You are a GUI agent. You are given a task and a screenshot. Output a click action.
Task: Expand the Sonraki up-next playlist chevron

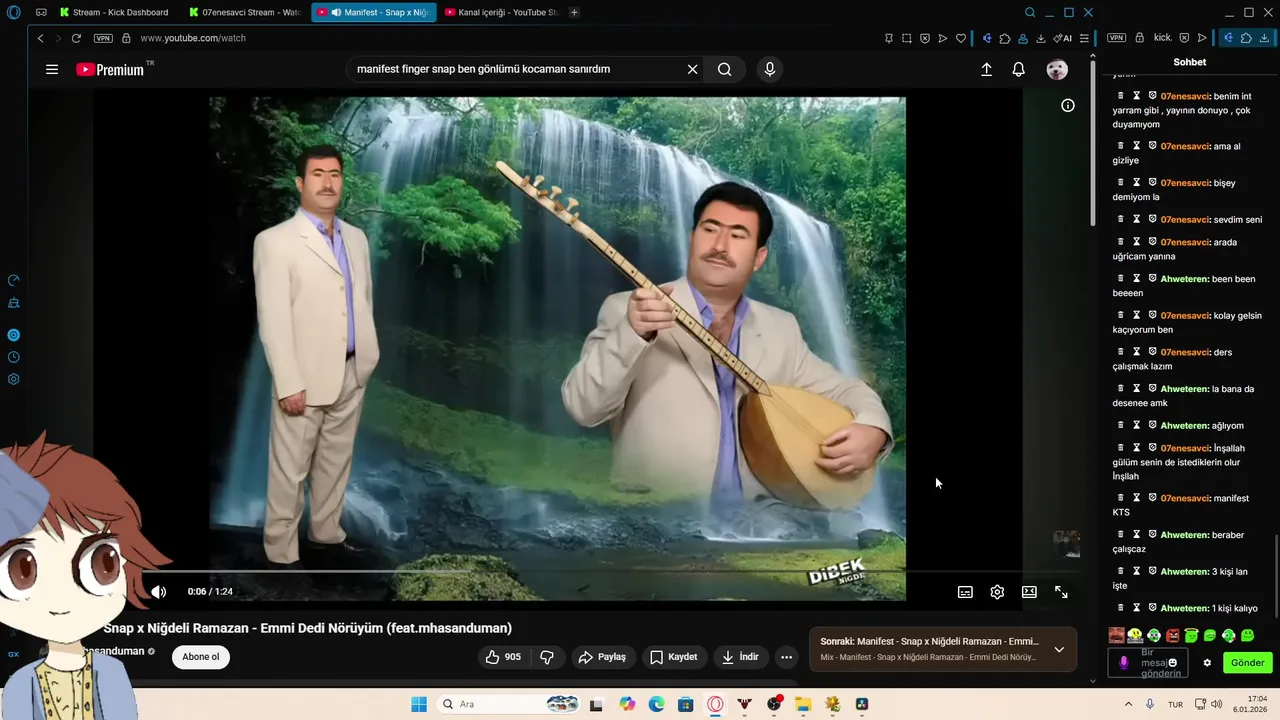(x=1059, y=649)
